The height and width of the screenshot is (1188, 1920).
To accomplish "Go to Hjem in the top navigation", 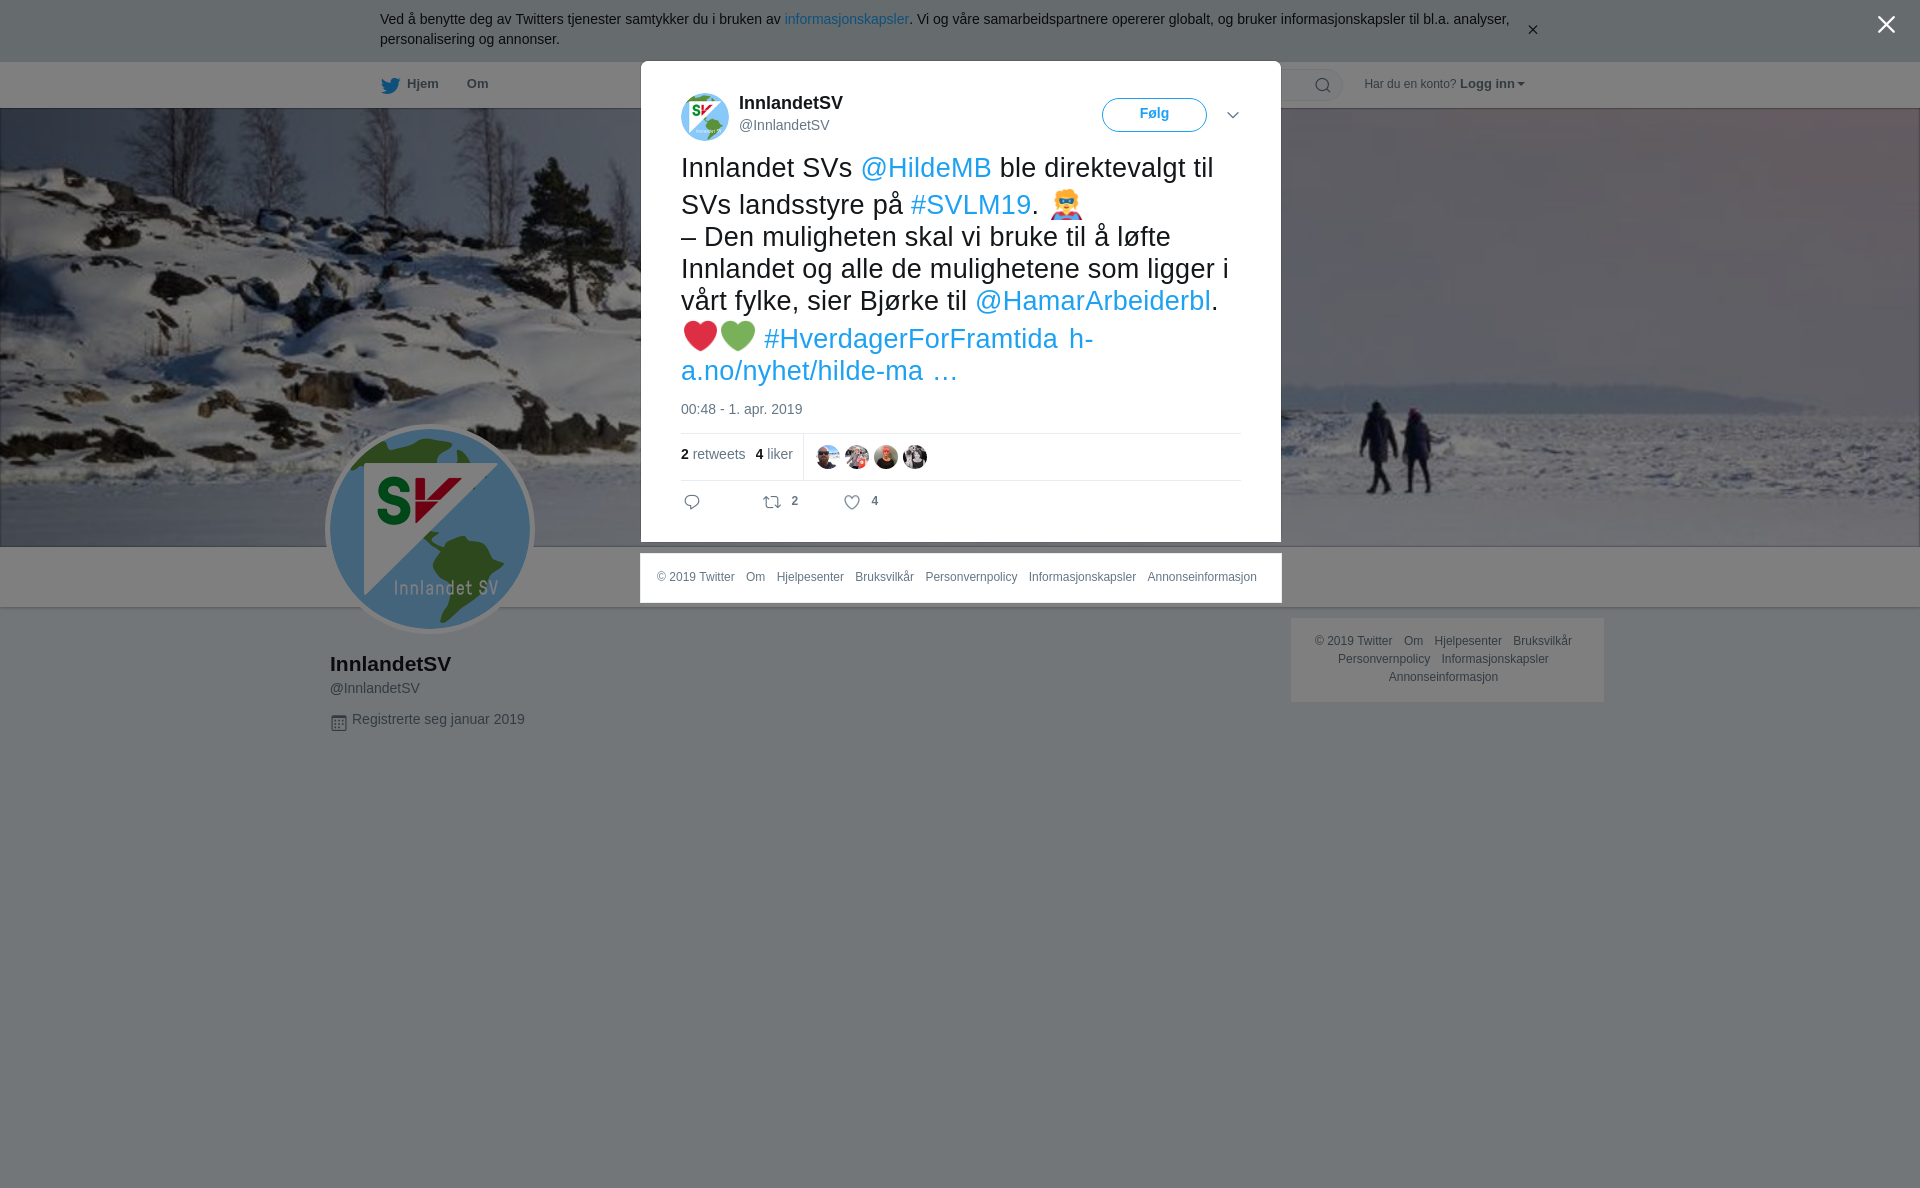I will [x=410, y=84].
